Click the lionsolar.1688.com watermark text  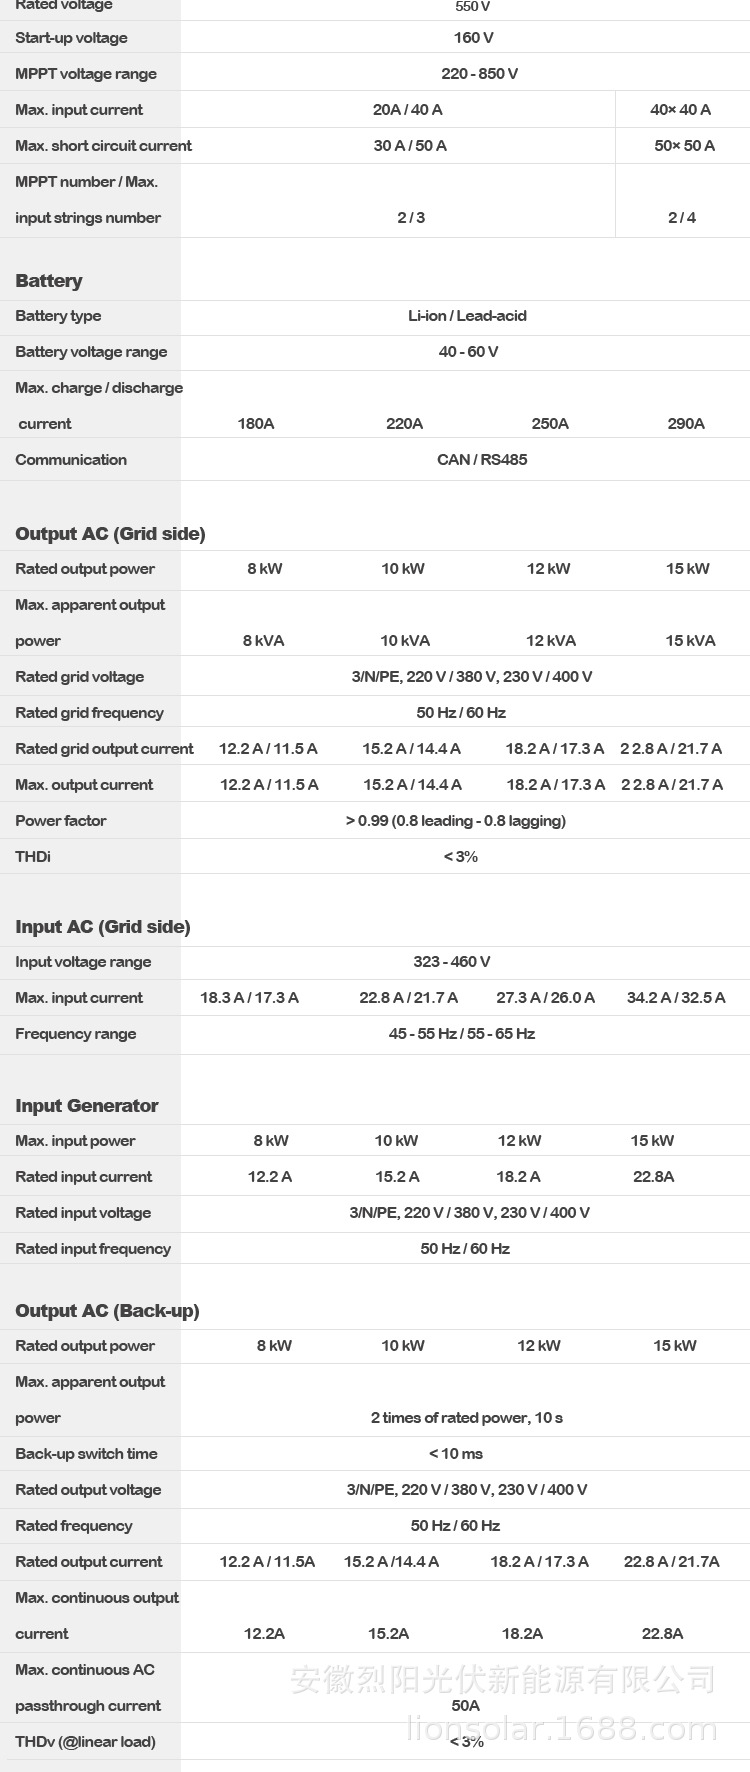coord(562,1729)
